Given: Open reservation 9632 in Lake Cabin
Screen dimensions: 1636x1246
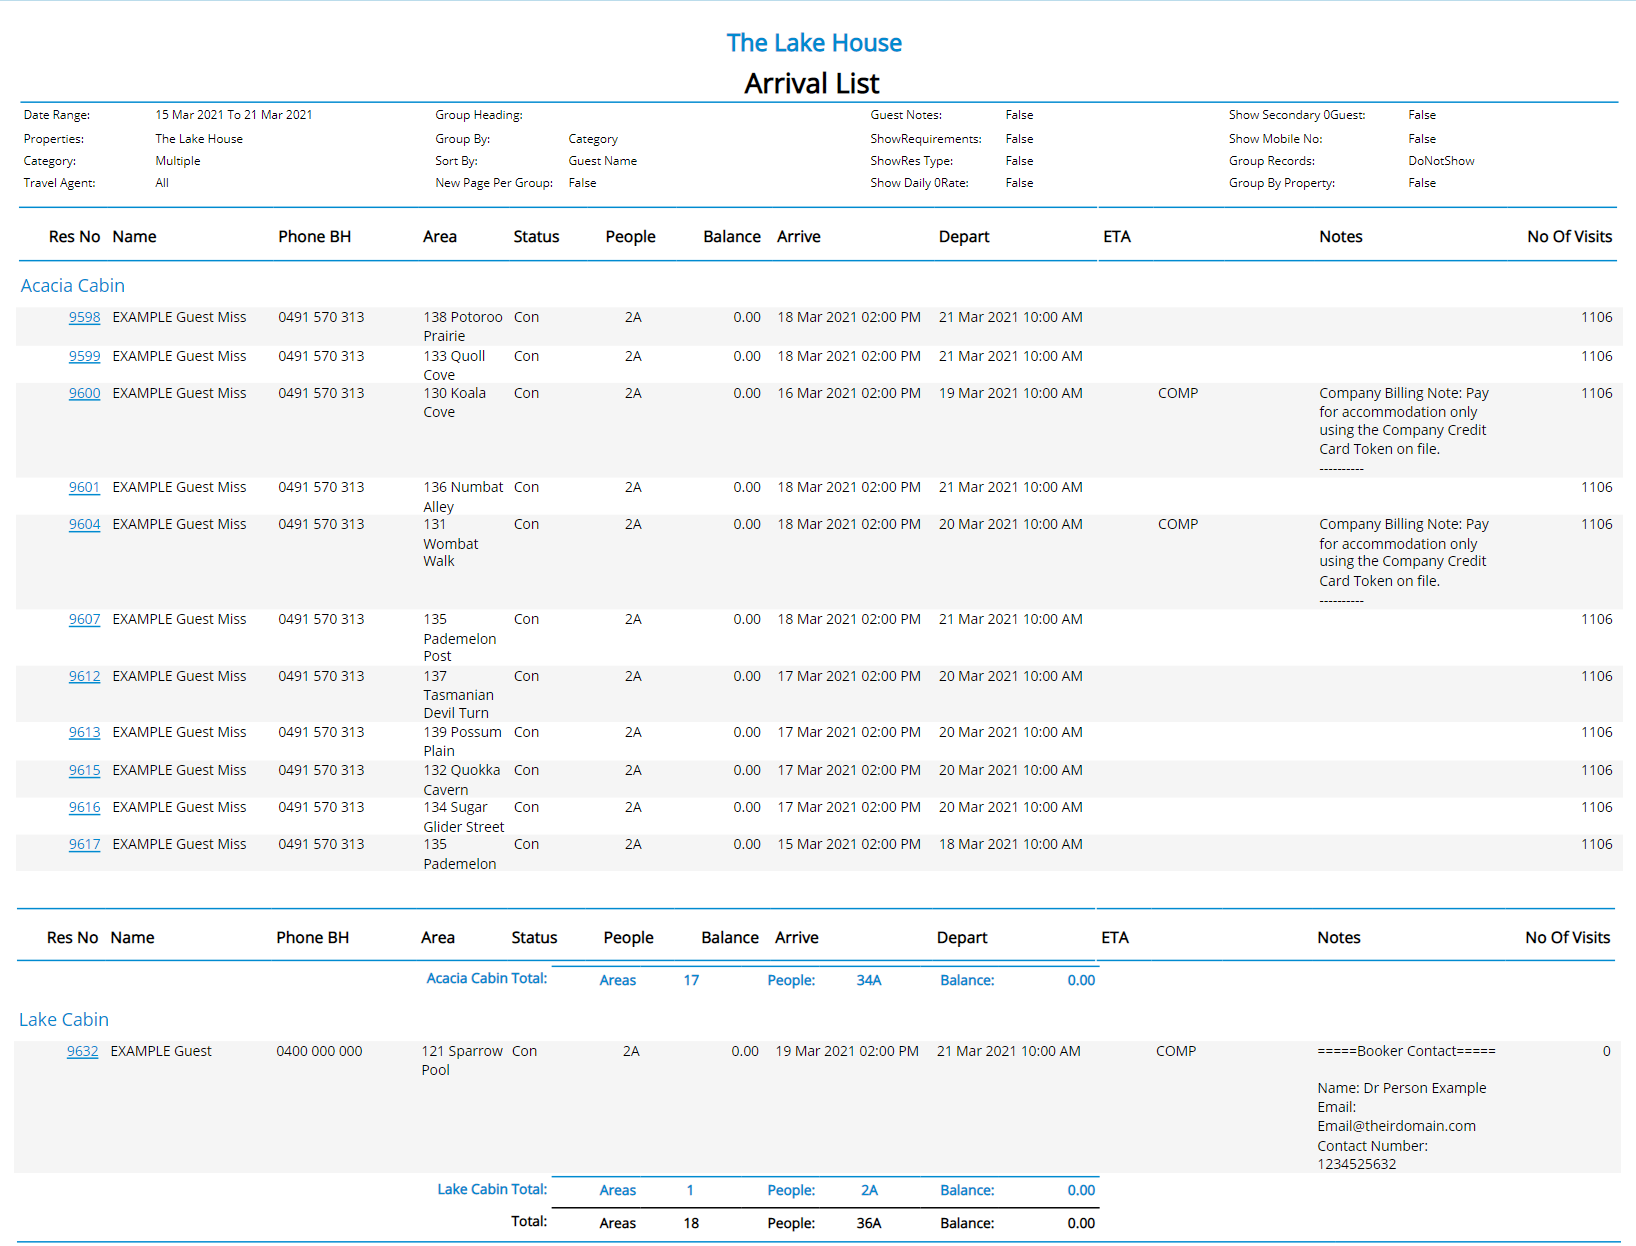Looking at the screenshot, I should pyautogui.click(x=82, y=1051).
